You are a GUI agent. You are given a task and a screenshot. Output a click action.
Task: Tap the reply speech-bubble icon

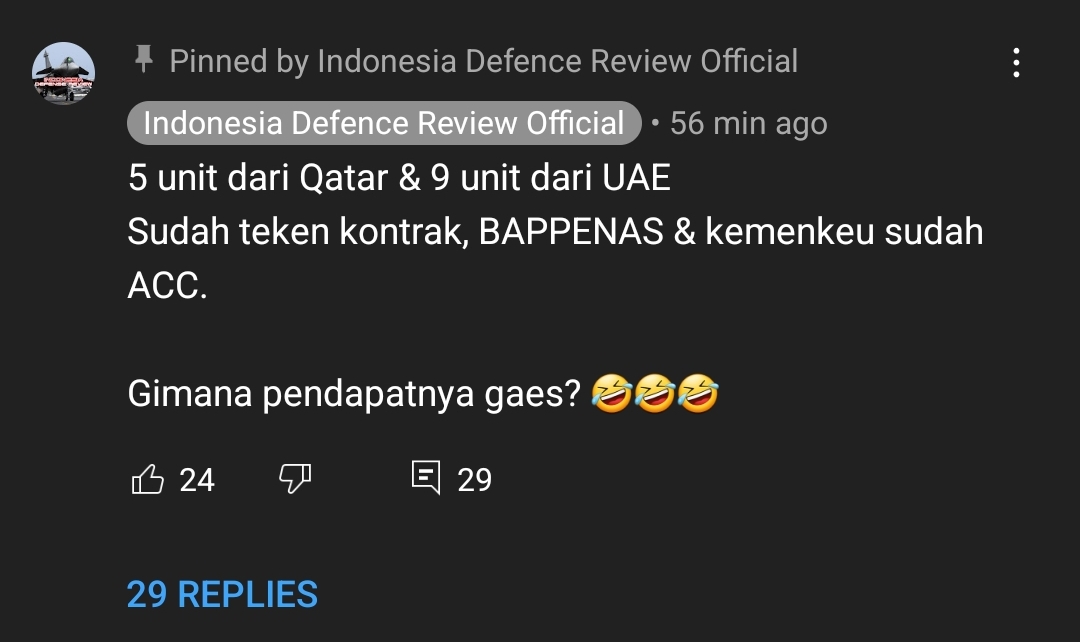click(x=426, y=477)
